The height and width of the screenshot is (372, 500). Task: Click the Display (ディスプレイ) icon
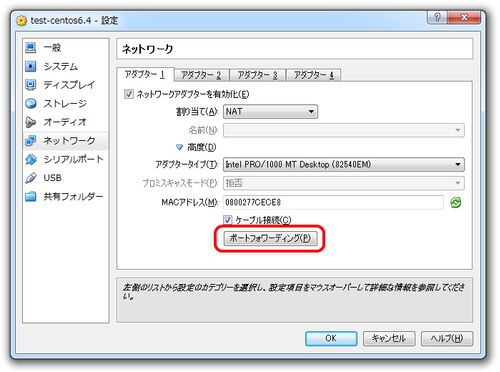(31, 85)
